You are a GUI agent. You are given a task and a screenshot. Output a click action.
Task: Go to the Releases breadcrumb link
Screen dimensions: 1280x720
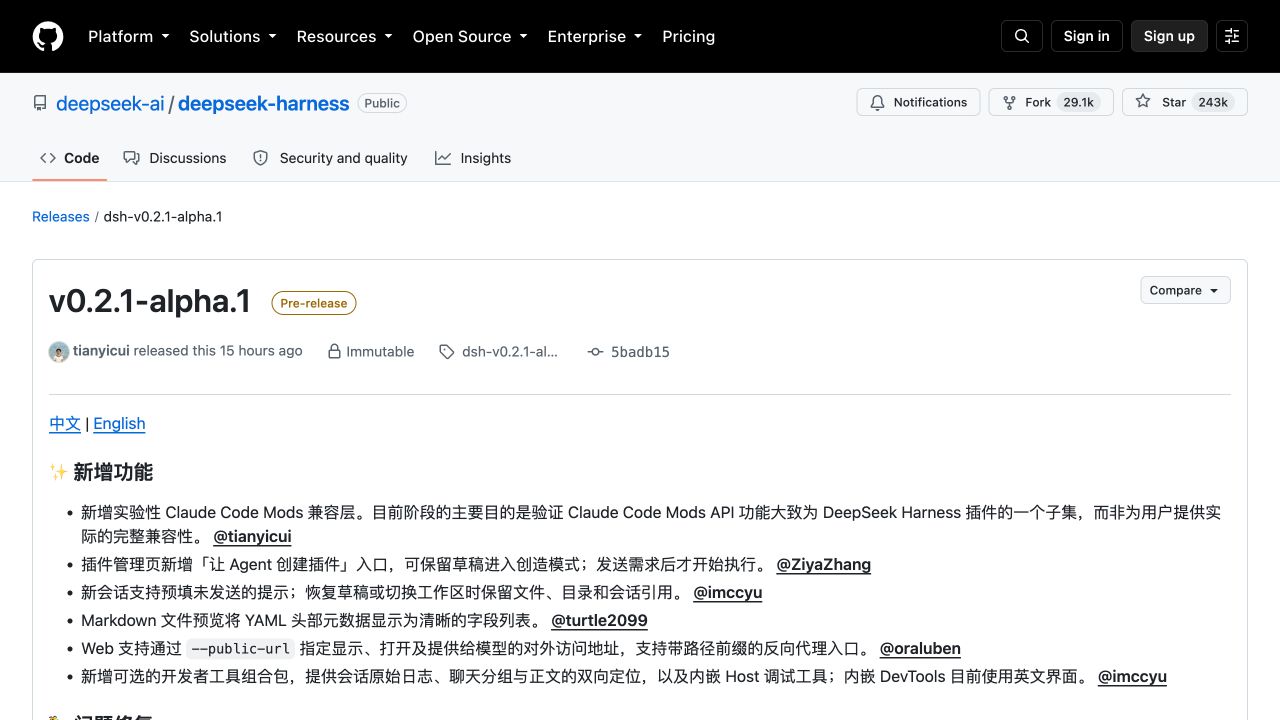tap(61, 216)
